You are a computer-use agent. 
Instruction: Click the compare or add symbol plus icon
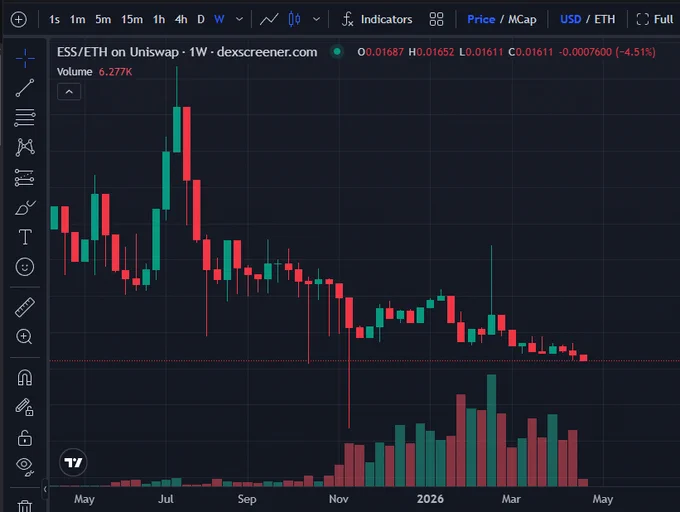tap(19, 20)
